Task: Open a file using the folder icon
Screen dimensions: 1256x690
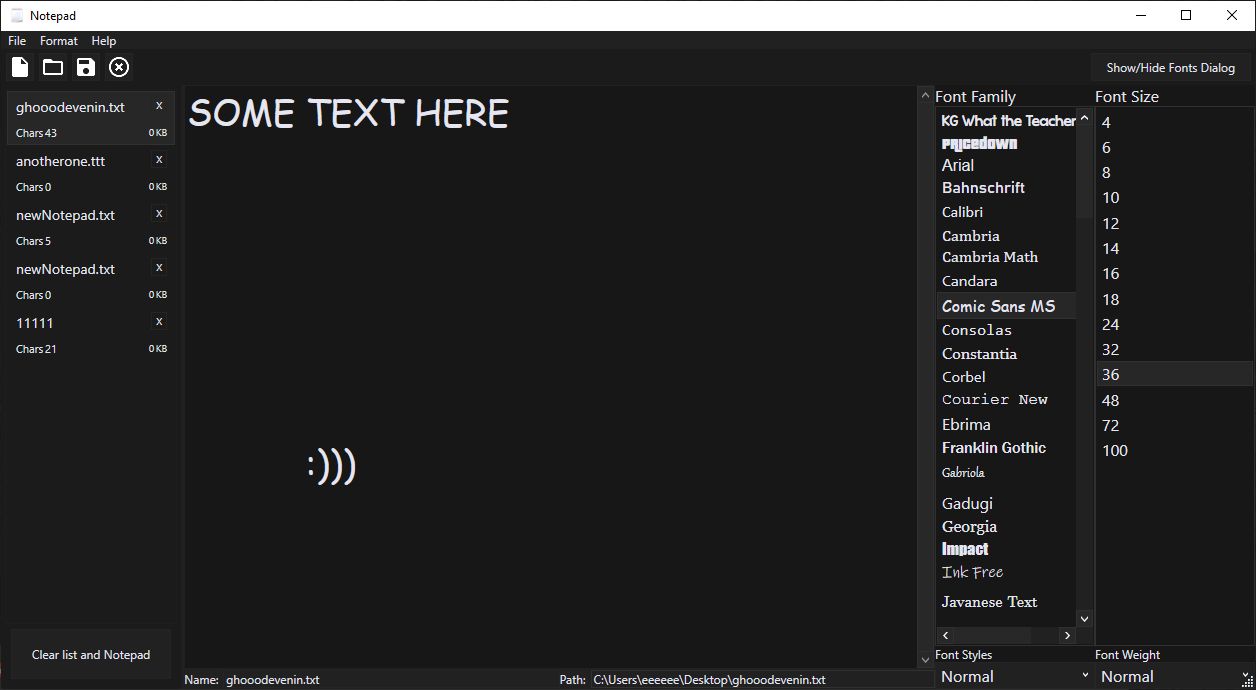Action: point(53,67)
